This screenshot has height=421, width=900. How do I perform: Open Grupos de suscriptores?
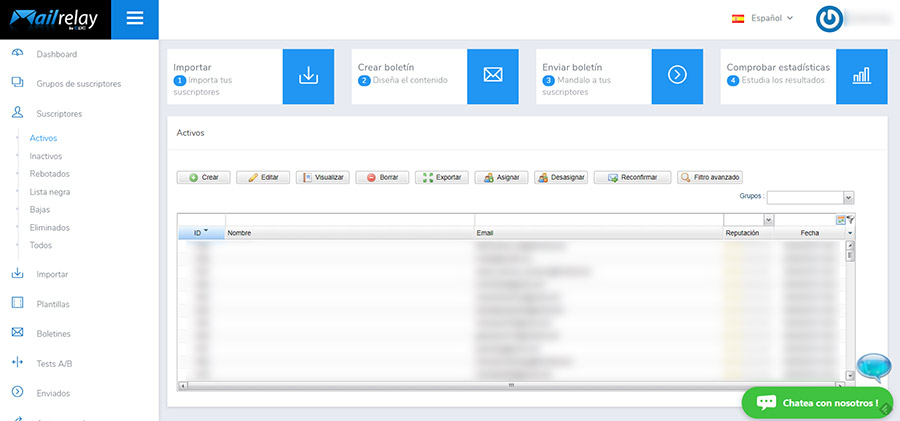(x=79, y=84)
